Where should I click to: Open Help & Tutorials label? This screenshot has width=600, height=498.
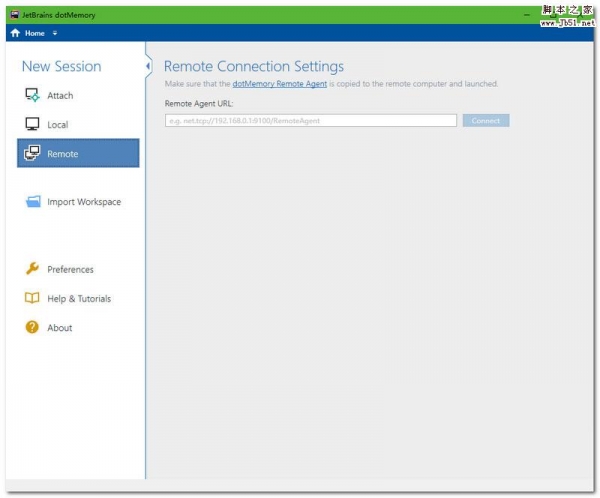coord(79,298)
